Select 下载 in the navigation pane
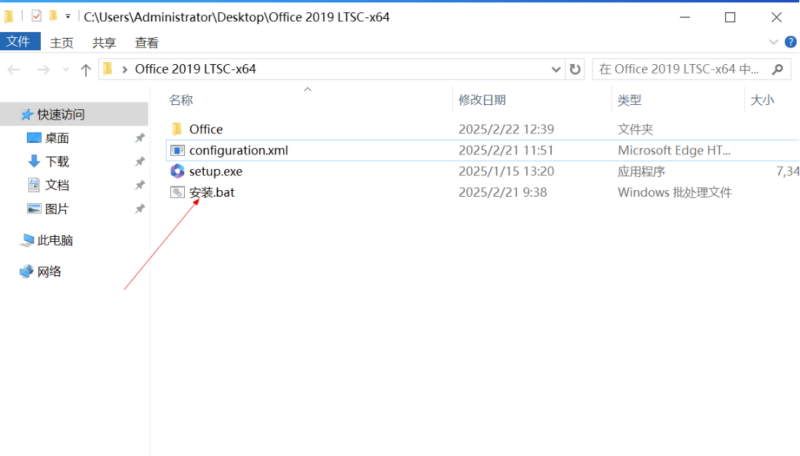 coord(57,161)
